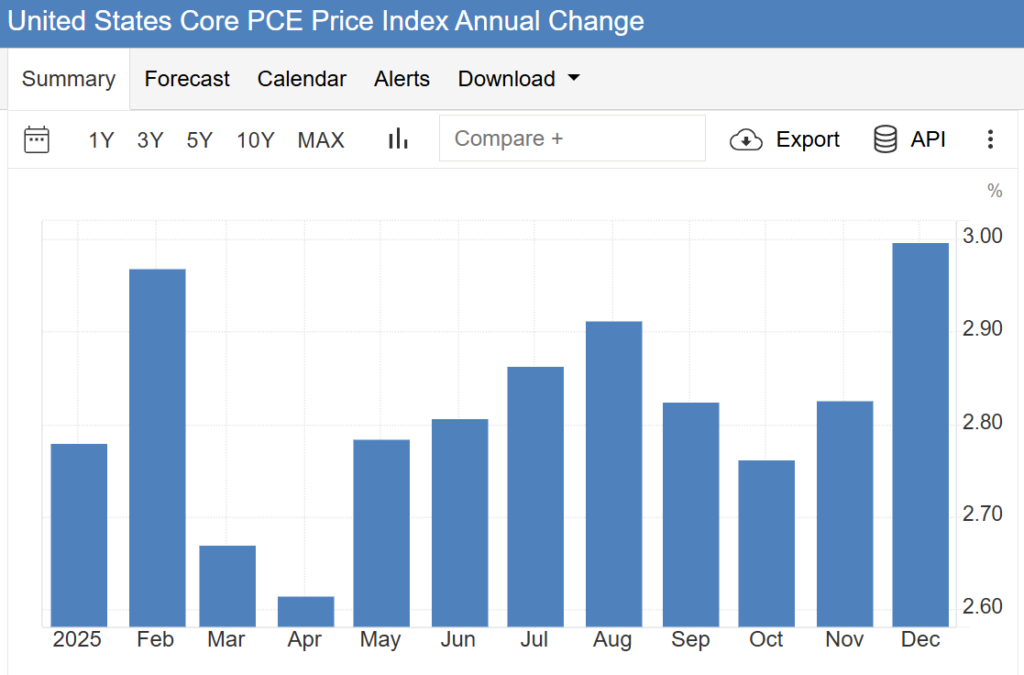Image resolution: width=1024 pixels, height=675 pixels.
Task: Open the three-dot more options menu
Action: coord(990,139)
